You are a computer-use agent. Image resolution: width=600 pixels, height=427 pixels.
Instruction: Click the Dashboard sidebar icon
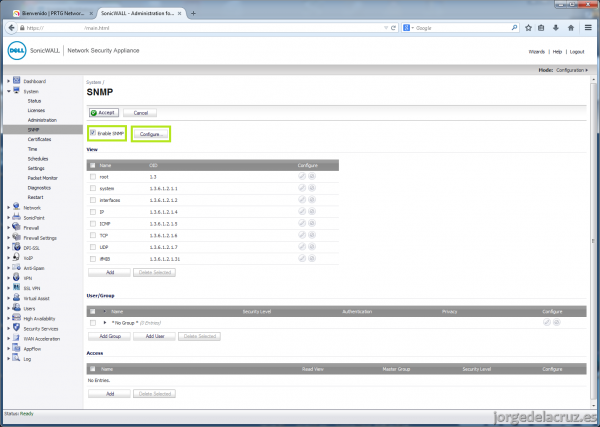tap(16, 80)
